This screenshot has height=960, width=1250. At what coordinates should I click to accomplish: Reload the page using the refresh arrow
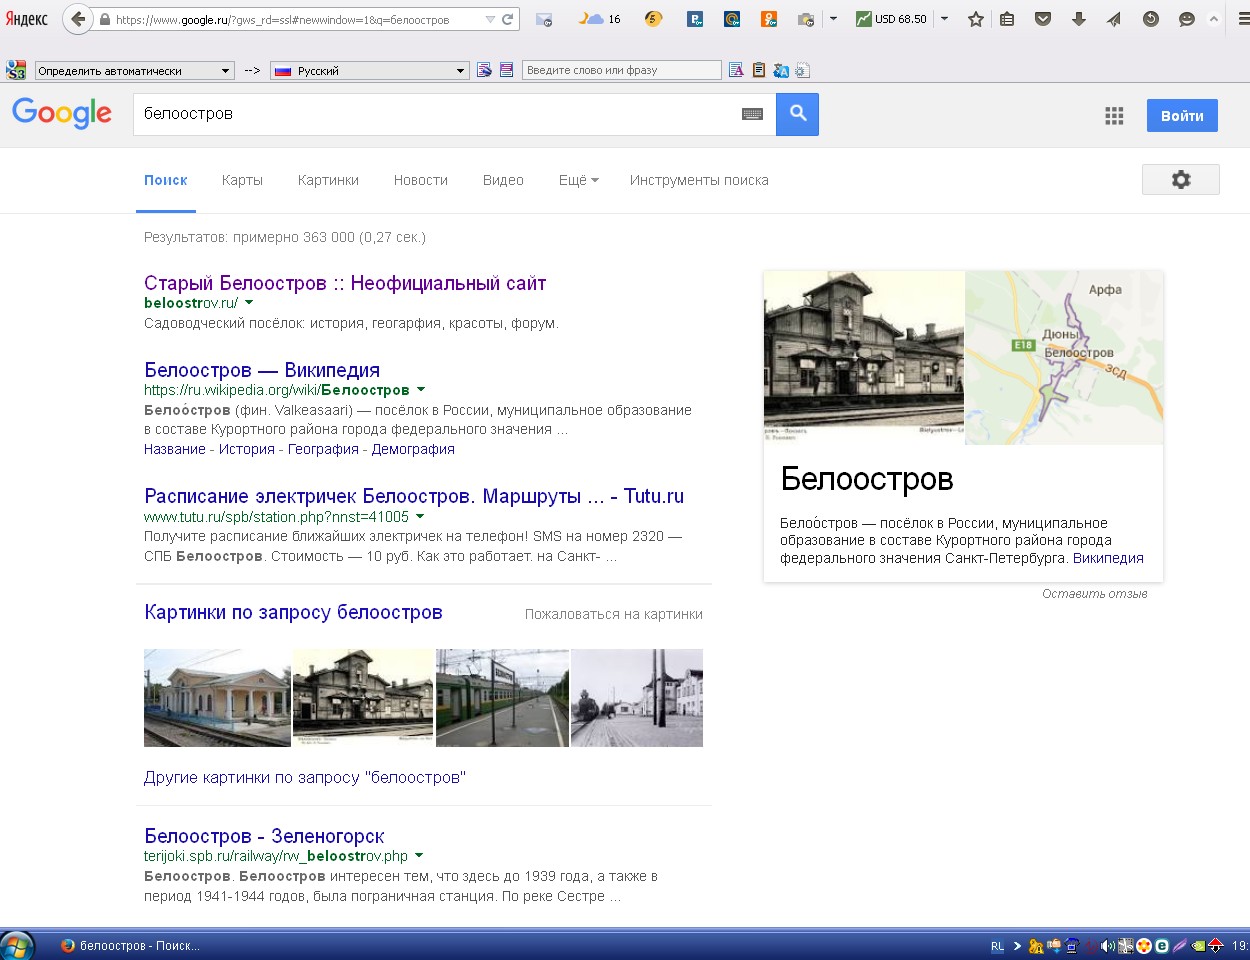pos(507,19)
